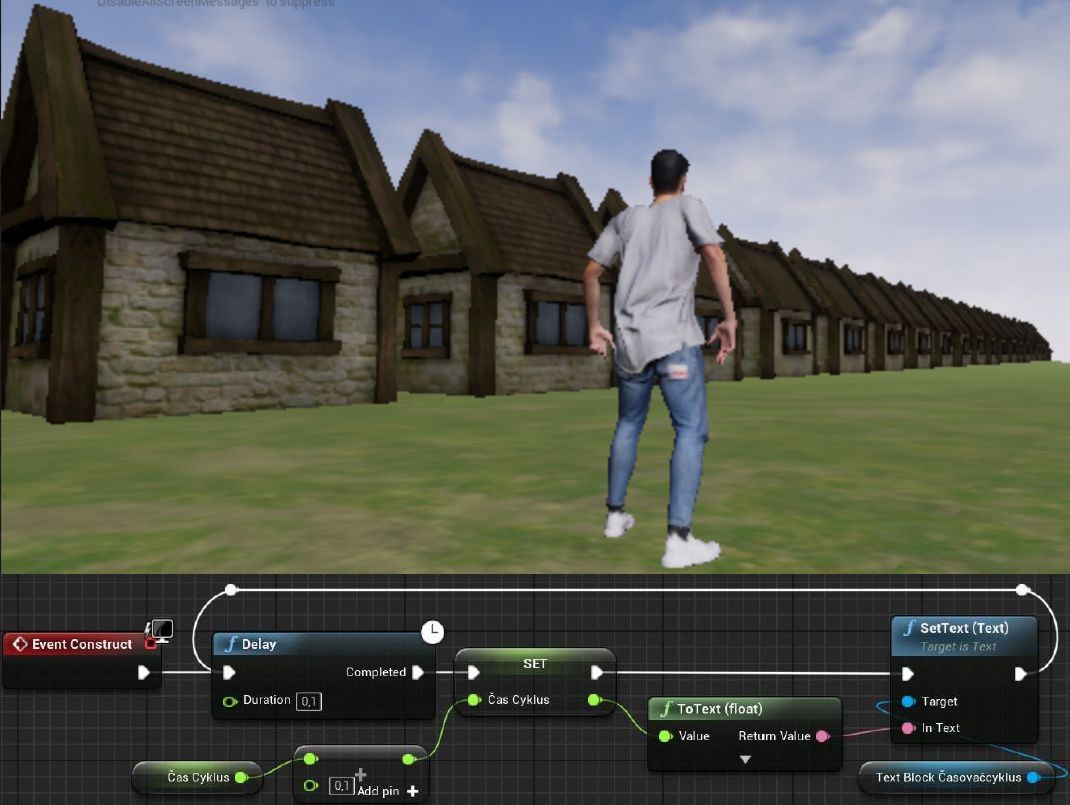Click the Duration value field on Delay
This screenshot has width=1070, height=805.
309,701
